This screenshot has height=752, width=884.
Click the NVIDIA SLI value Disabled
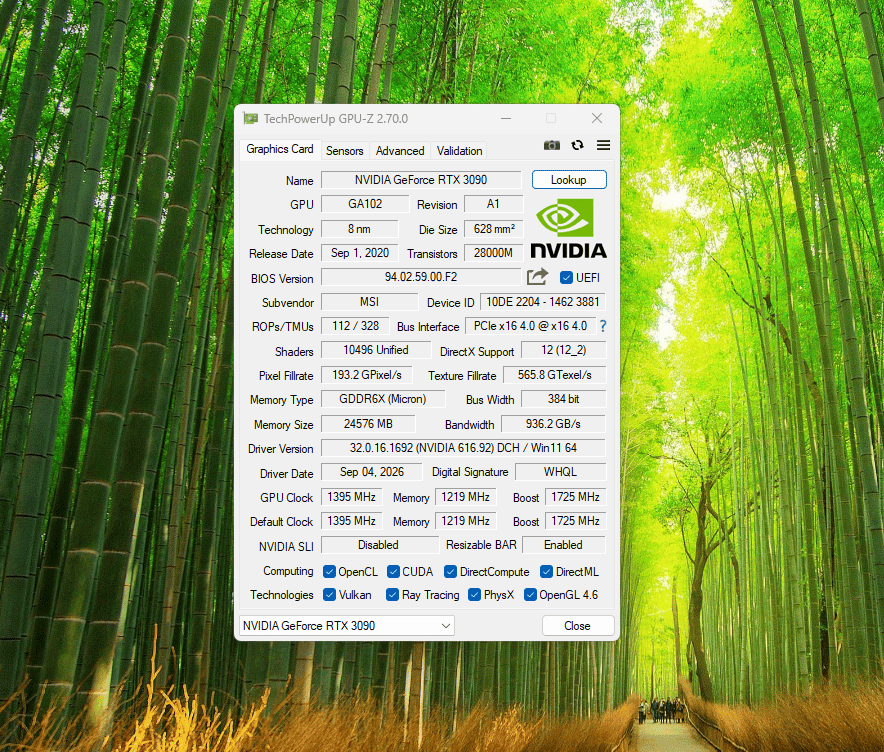point(379,545)
